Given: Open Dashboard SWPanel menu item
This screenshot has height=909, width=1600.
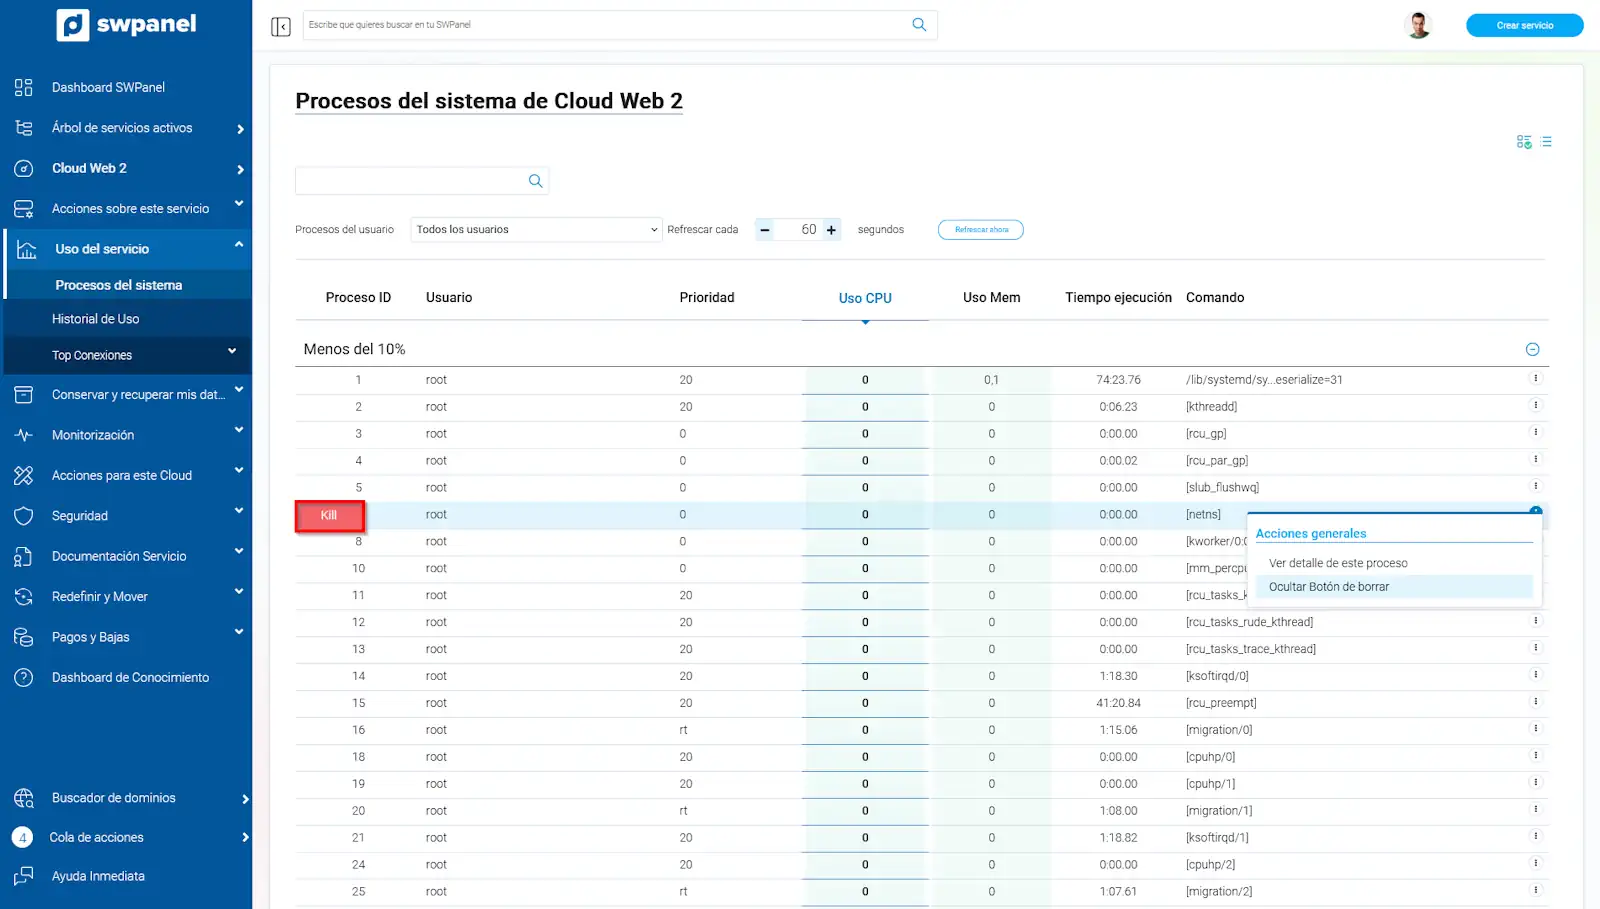Looking at the screenshot, I should [108, 87].
